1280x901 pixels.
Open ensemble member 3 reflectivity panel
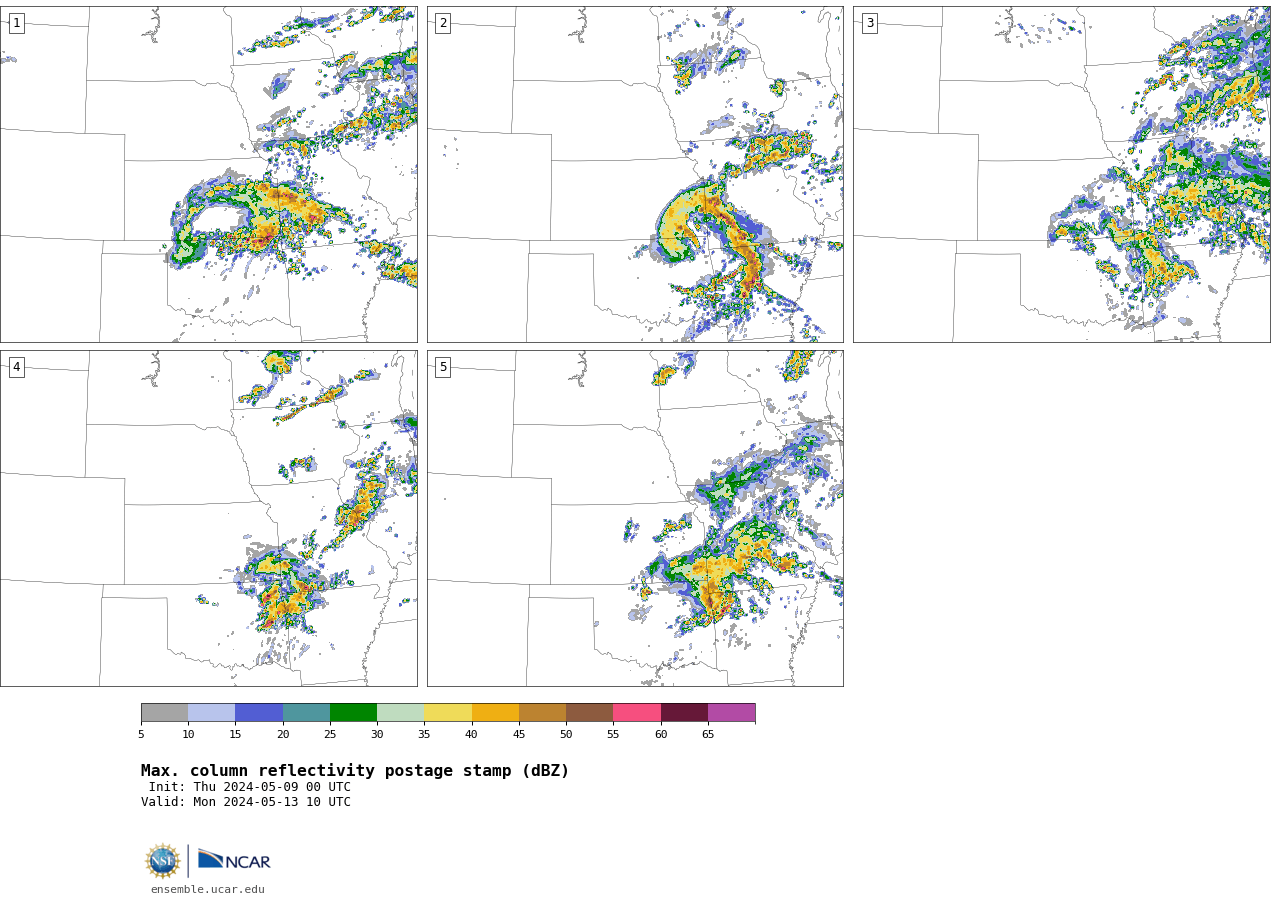click(x=1062, y=174)
